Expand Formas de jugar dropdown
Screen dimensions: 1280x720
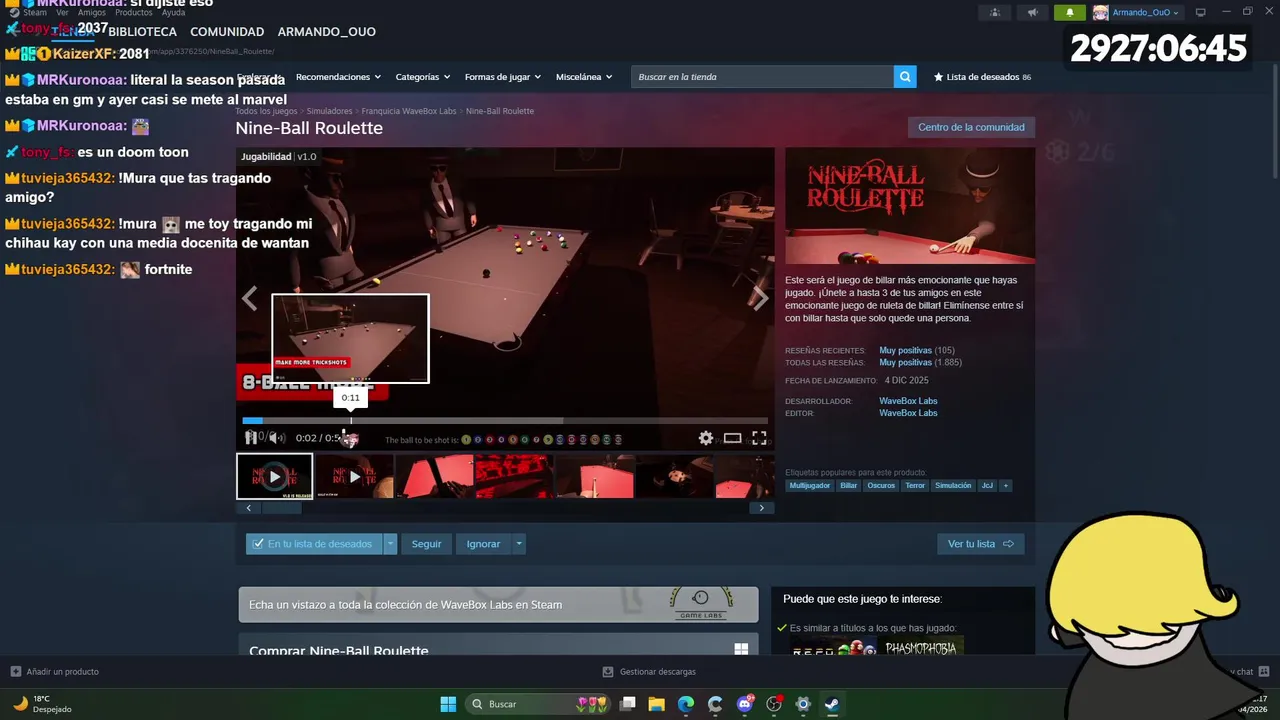pyautogui.click(x=502, y=77)
